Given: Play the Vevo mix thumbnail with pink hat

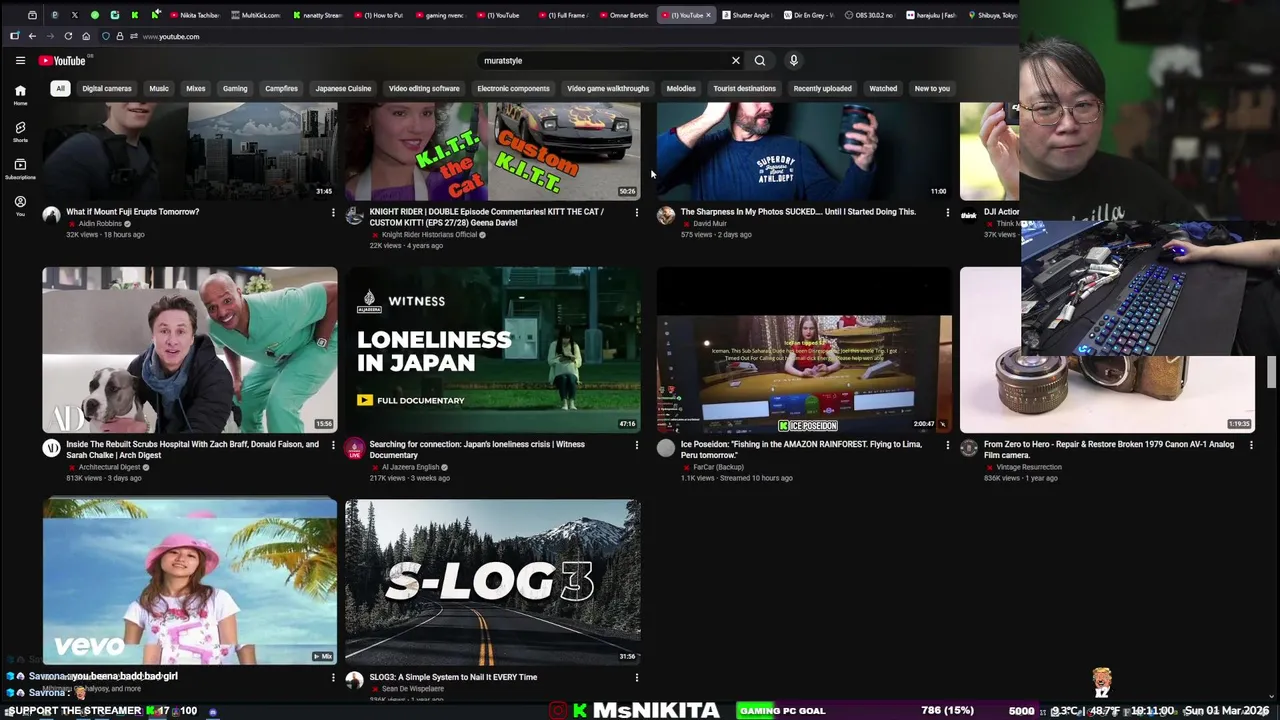Looking at the screenshot, I should tap(190, 582).
